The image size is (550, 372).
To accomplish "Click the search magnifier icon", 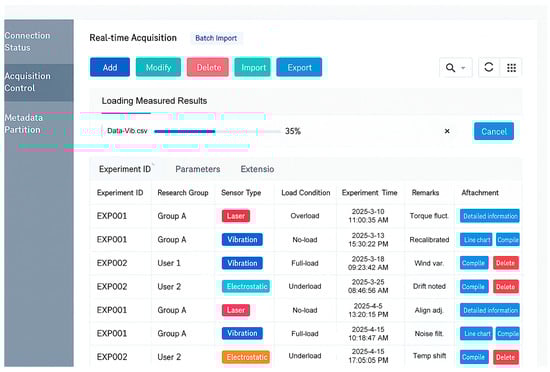I will tap(450, 67).
